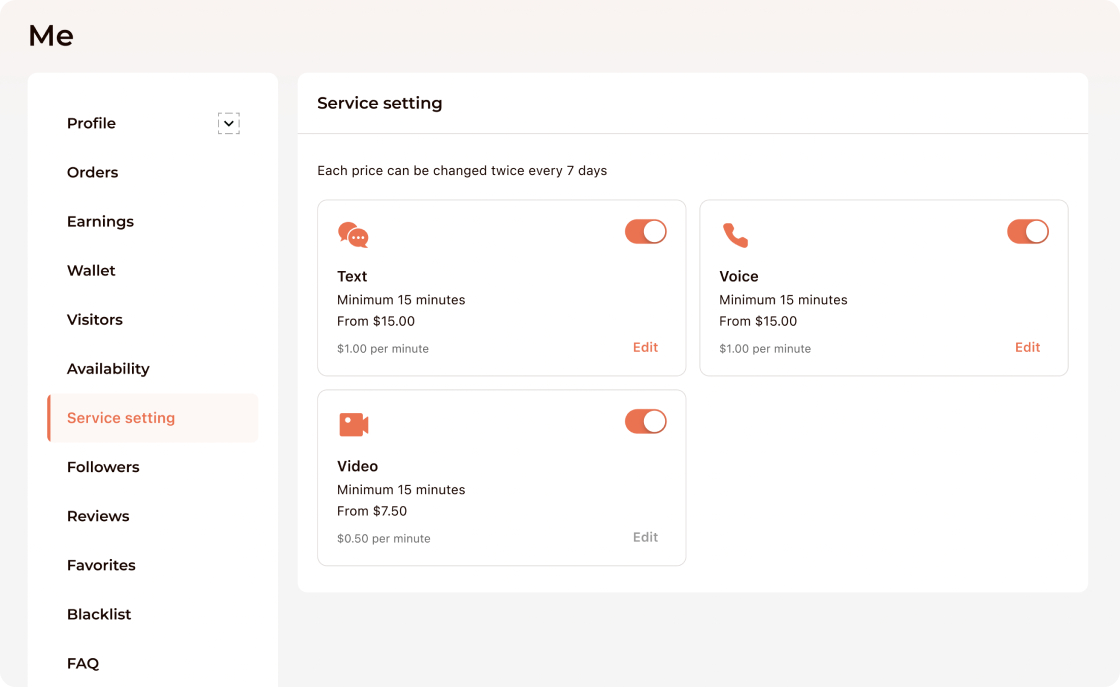Go to Earnings in sidebar
This screenshot has height=687, width=1120.
click(x=100, y=221)
